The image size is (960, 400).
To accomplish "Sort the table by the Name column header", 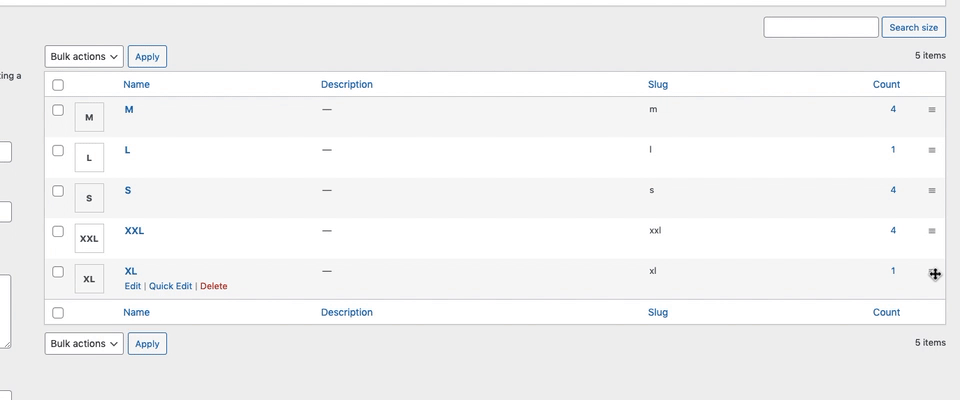I will point(136,85).
